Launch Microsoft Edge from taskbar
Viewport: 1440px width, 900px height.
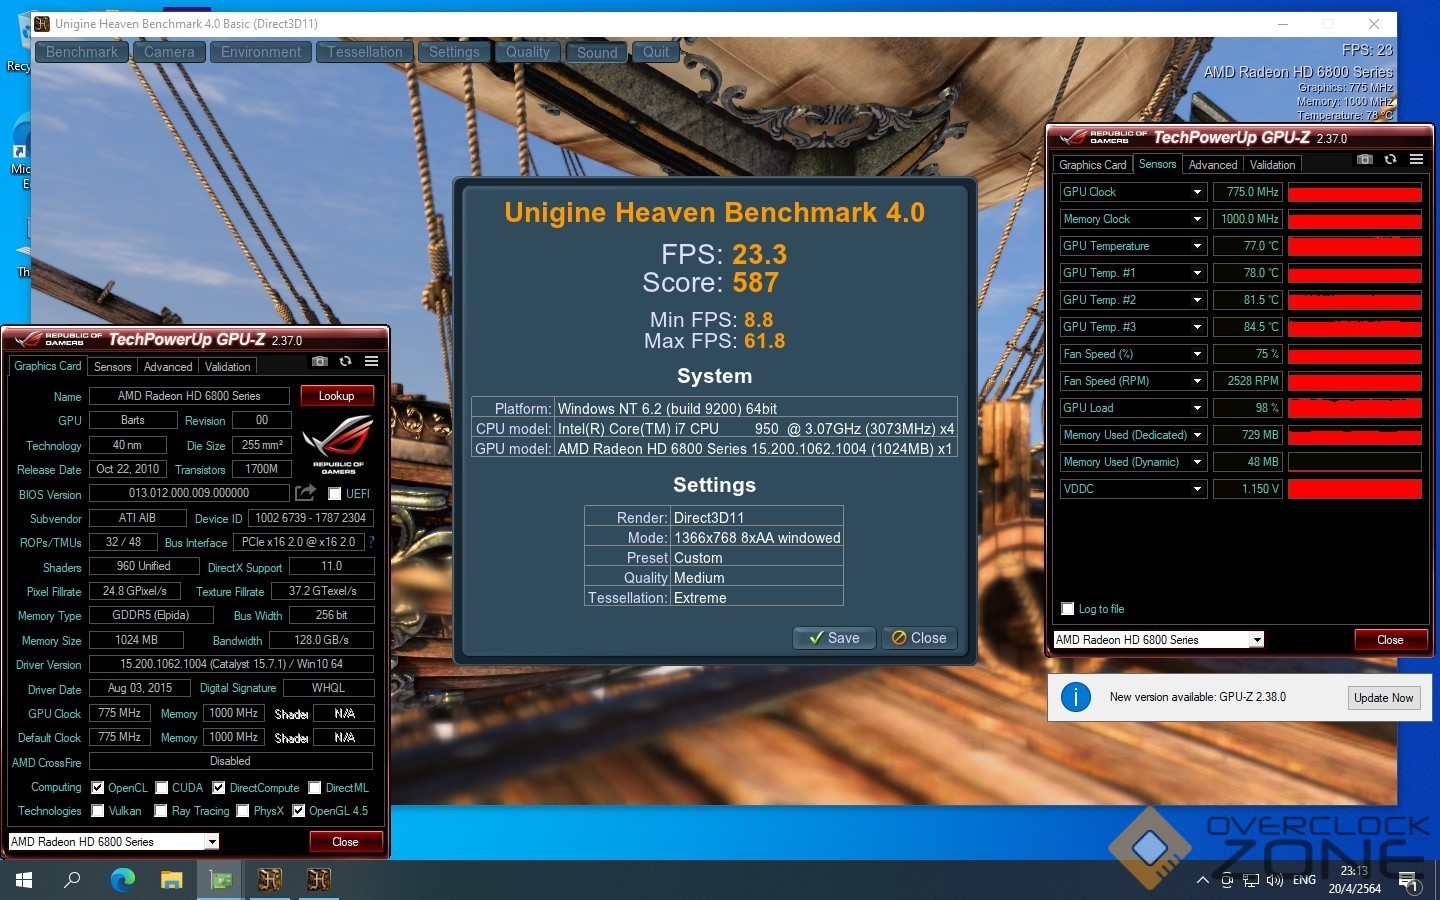[x=122, y=880]
